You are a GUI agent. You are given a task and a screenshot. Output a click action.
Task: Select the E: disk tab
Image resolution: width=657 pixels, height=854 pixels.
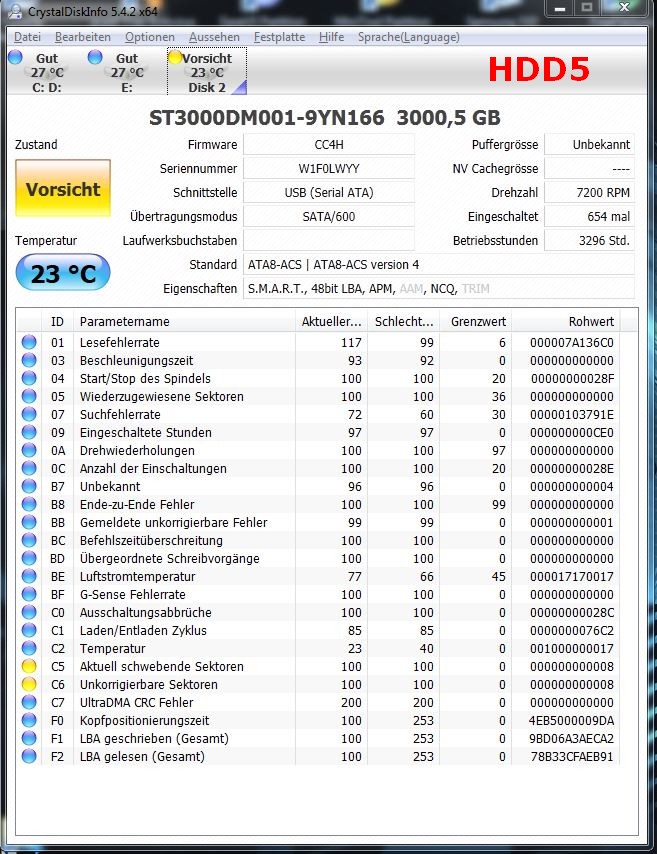[125, 72]
